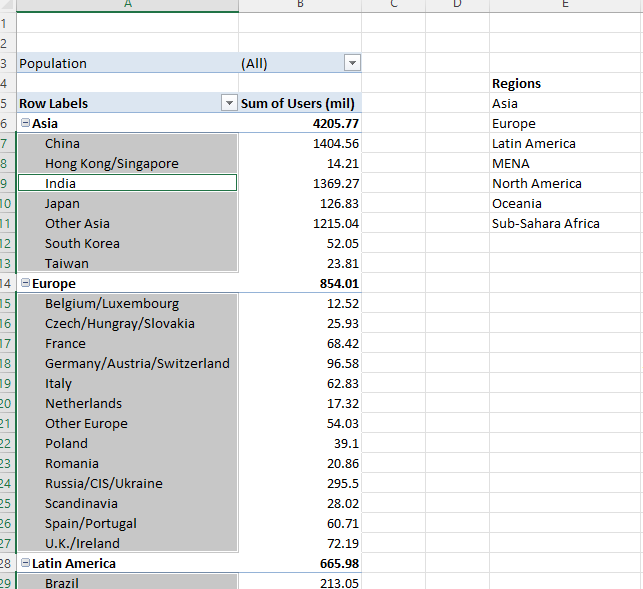The height and width of the screenshot is (589, 643).
Task: Select the Spain/Portugal cell
Action: pyautogui.click(x=128, y=523)
